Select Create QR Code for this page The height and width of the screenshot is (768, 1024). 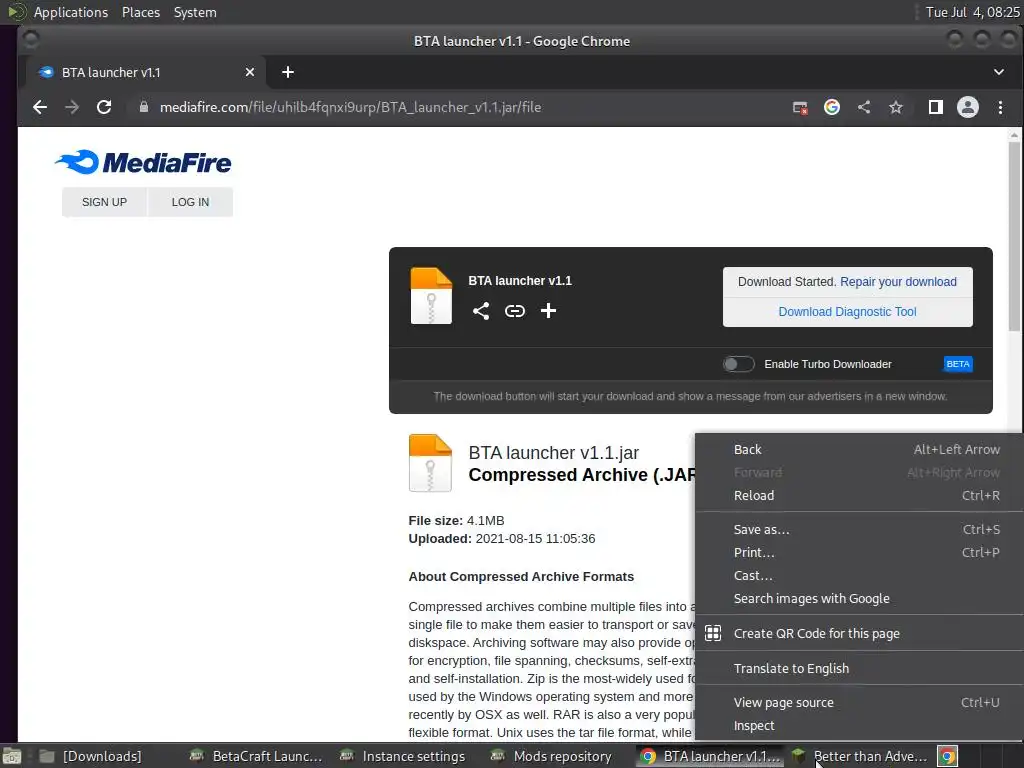[859, 633]
